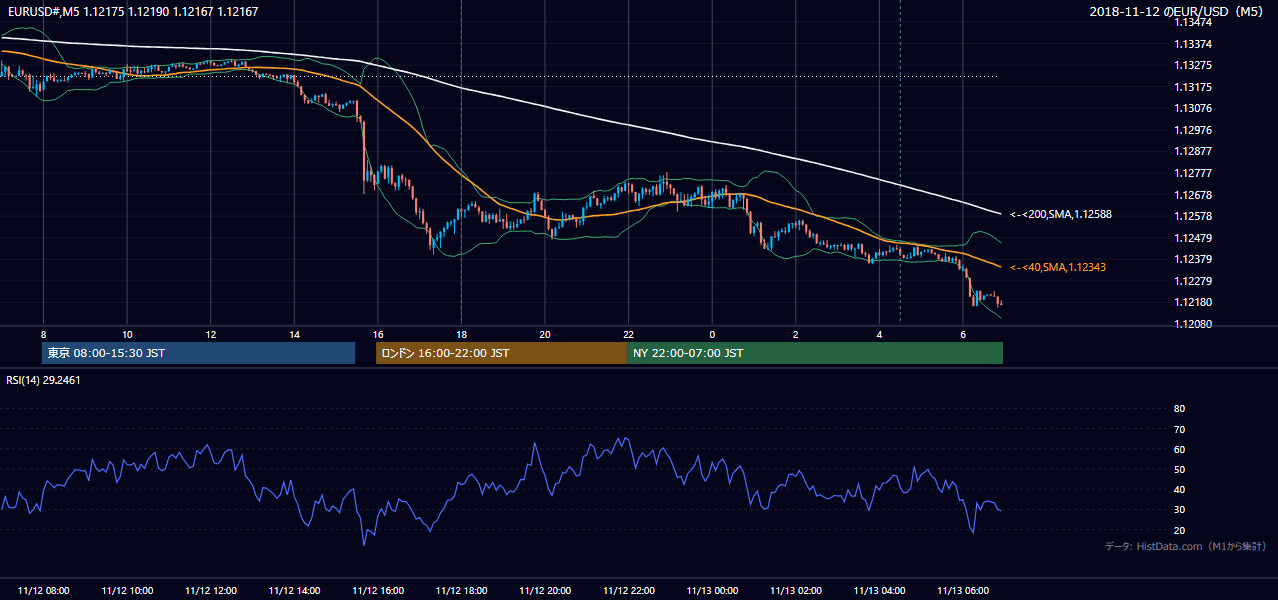Click the 11/12 14:00 date label

tap(295, 591)
